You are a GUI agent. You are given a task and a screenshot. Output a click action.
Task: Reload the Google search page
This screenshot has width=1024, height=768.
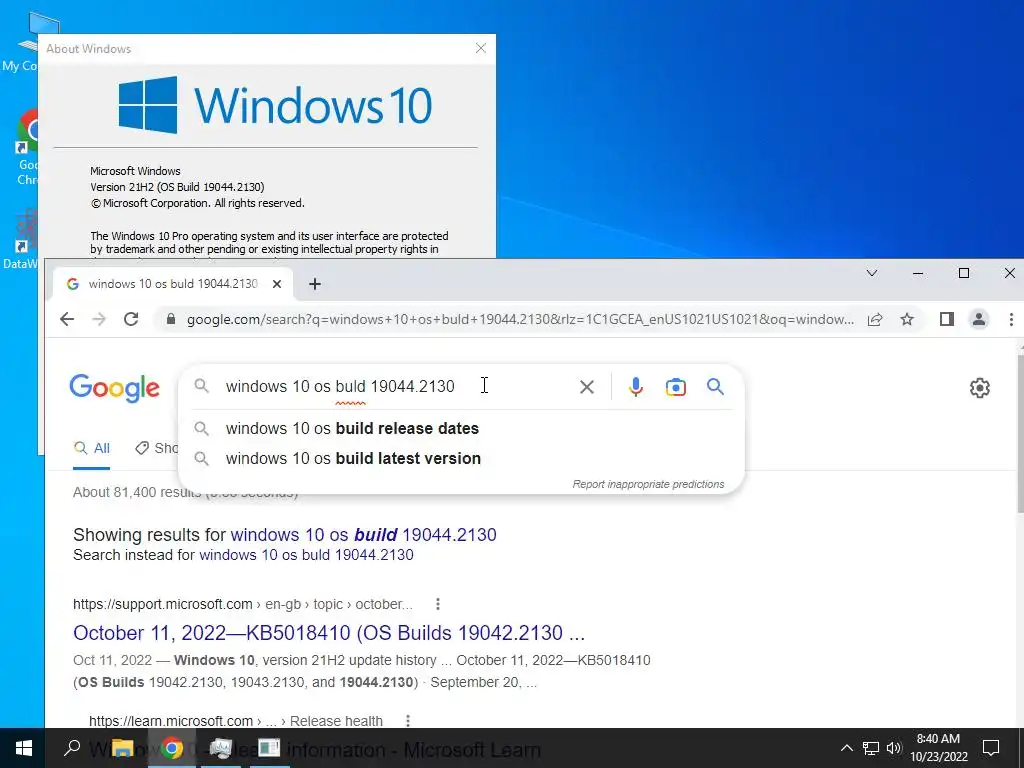point(131,319)
